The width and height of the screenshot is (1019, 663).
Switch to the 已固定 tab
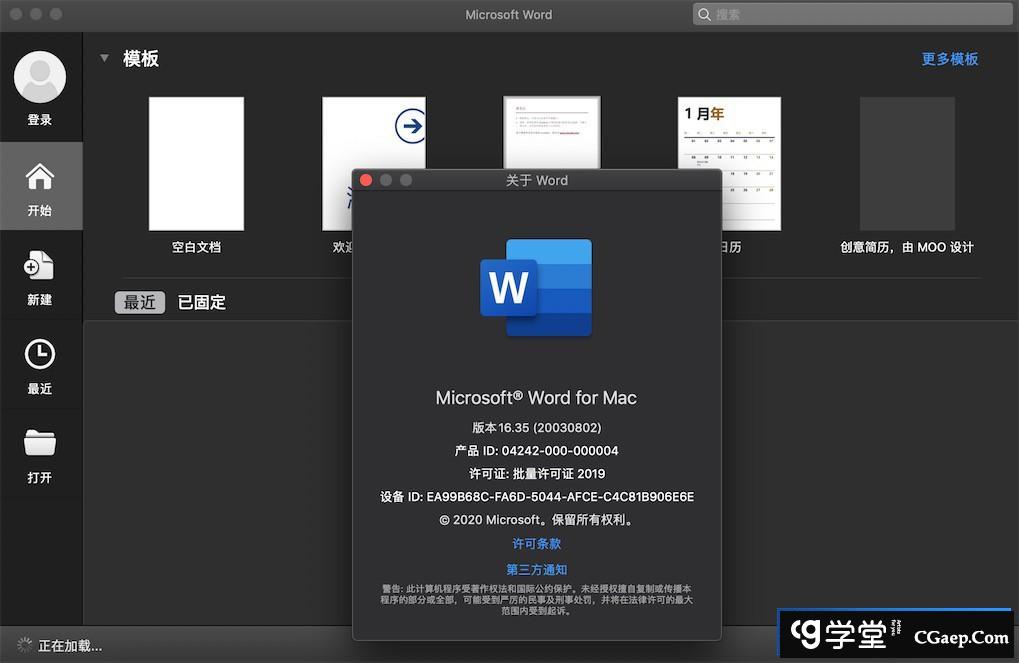pyautogui.click(x=201, y=302)
